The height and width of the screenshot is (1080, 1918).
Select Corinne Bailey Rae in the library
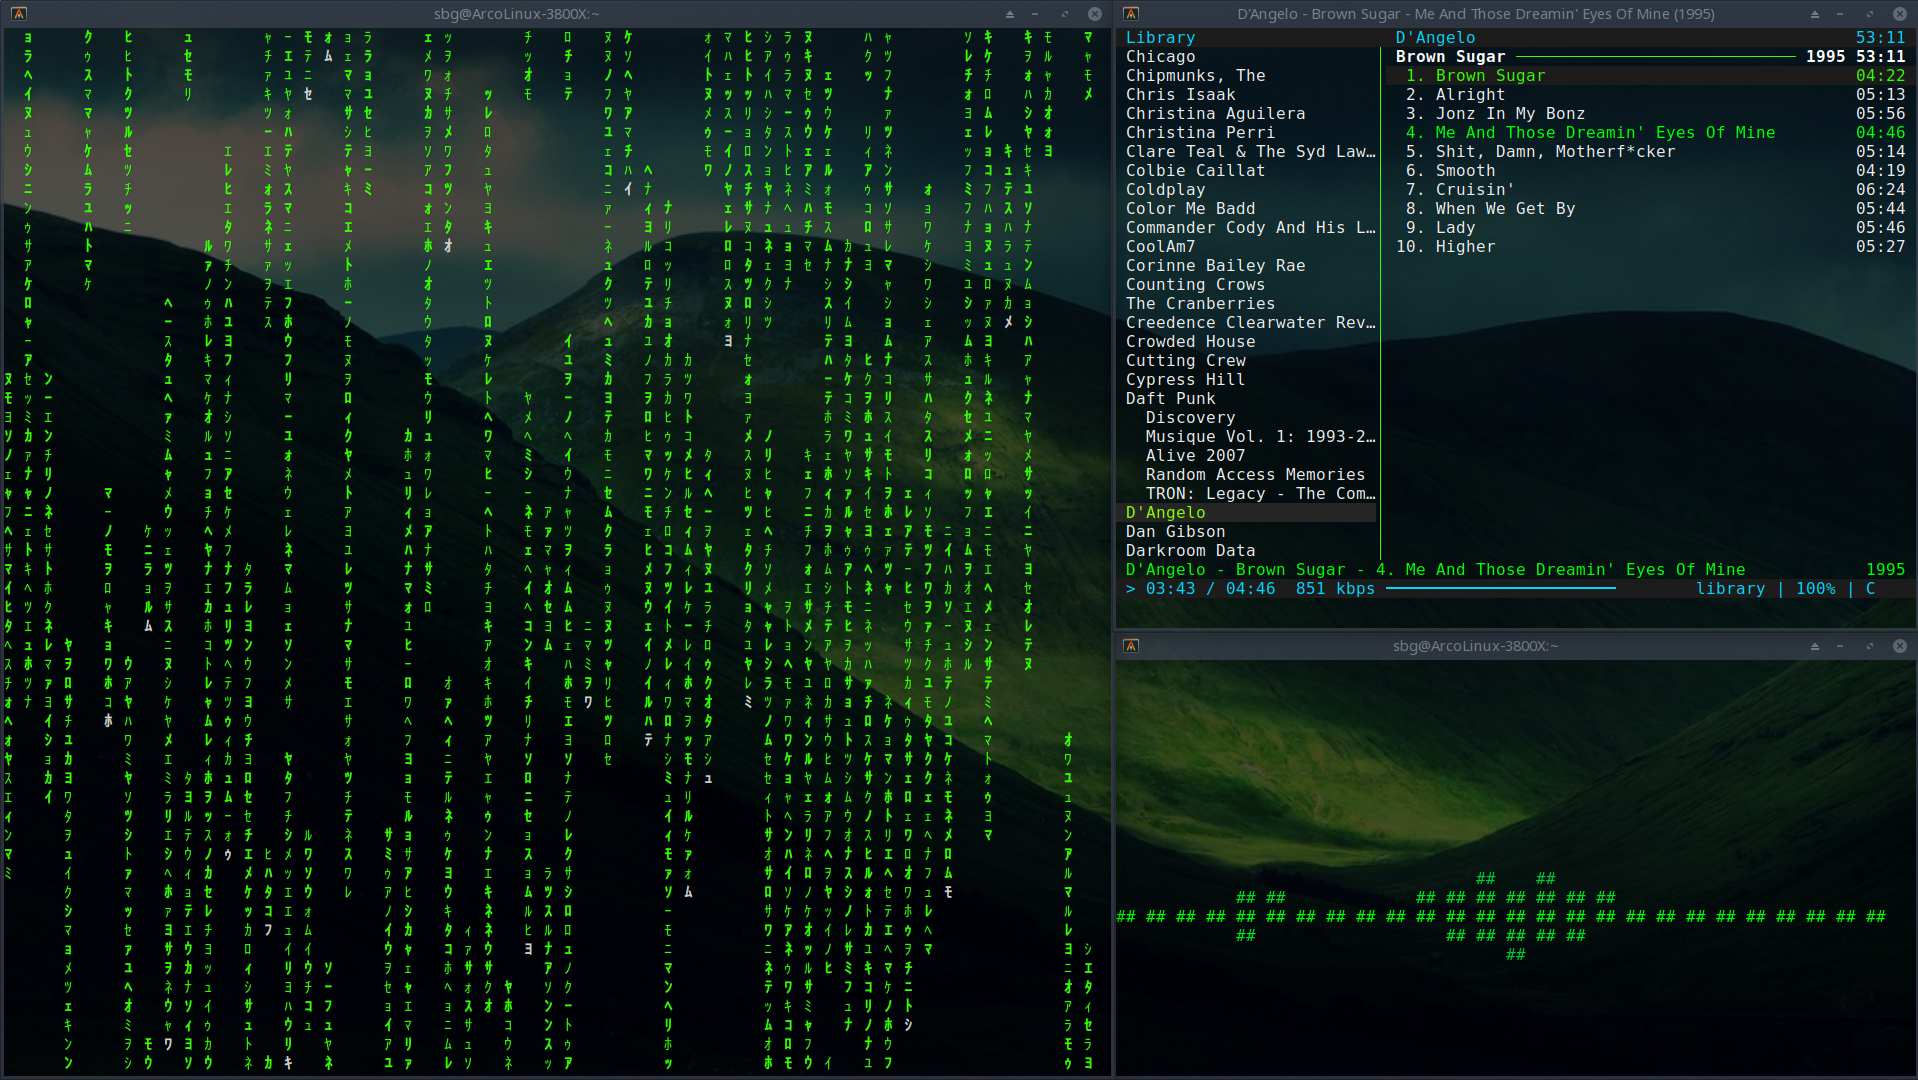click(1215, 266)
